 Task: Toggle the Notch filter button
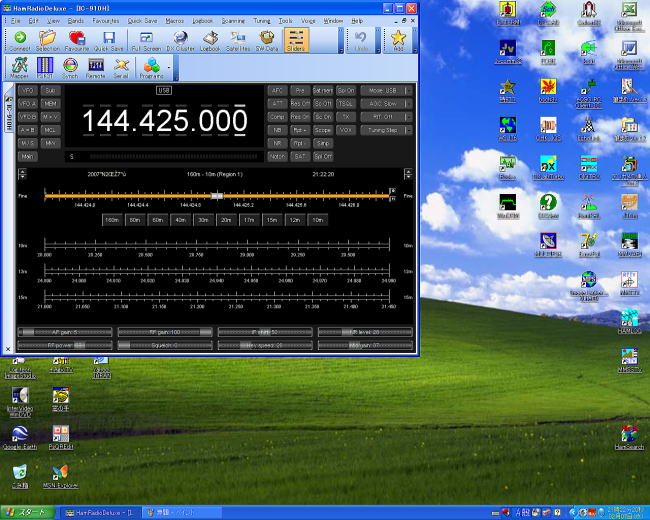(277, 157)
